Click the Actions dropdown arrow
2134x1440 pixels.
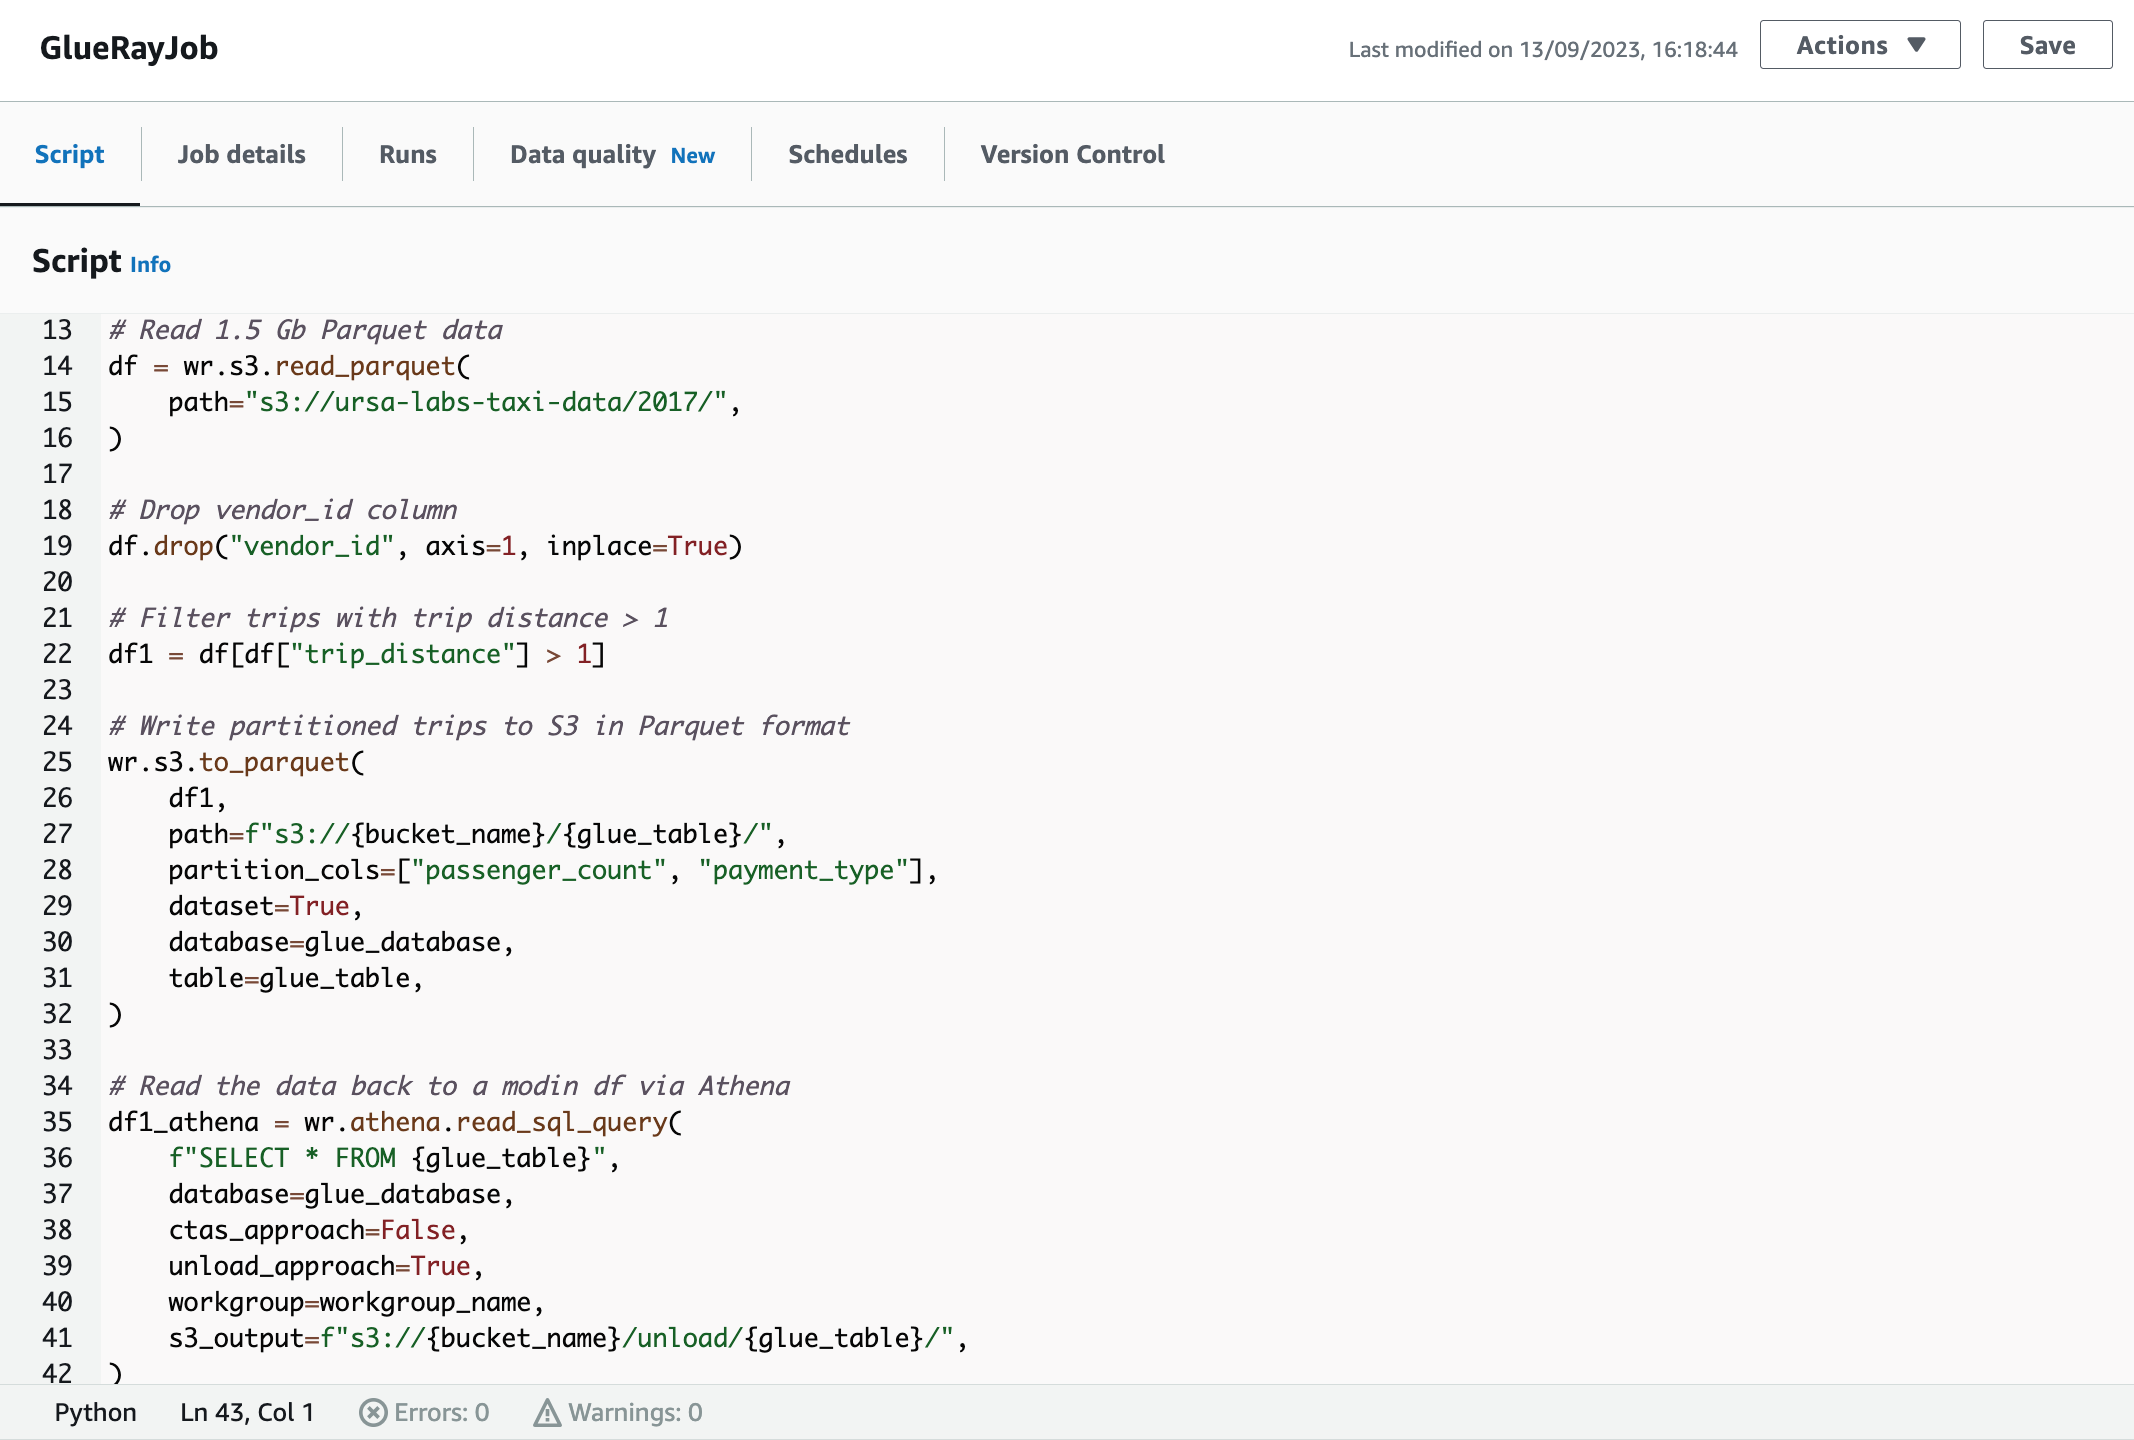tap(1916, 45)
